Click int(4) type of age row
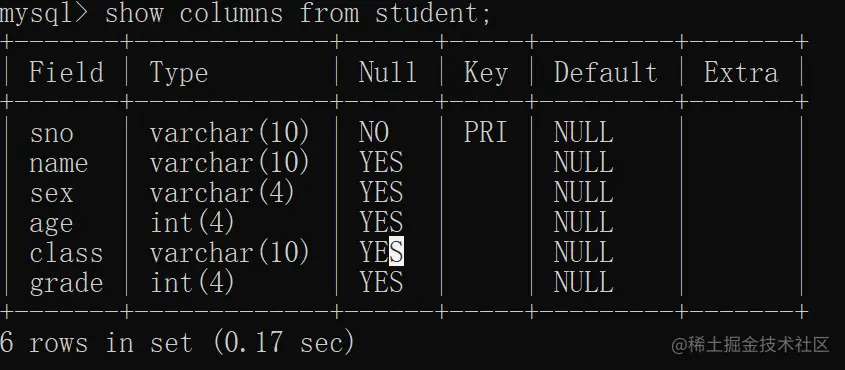 192,223
